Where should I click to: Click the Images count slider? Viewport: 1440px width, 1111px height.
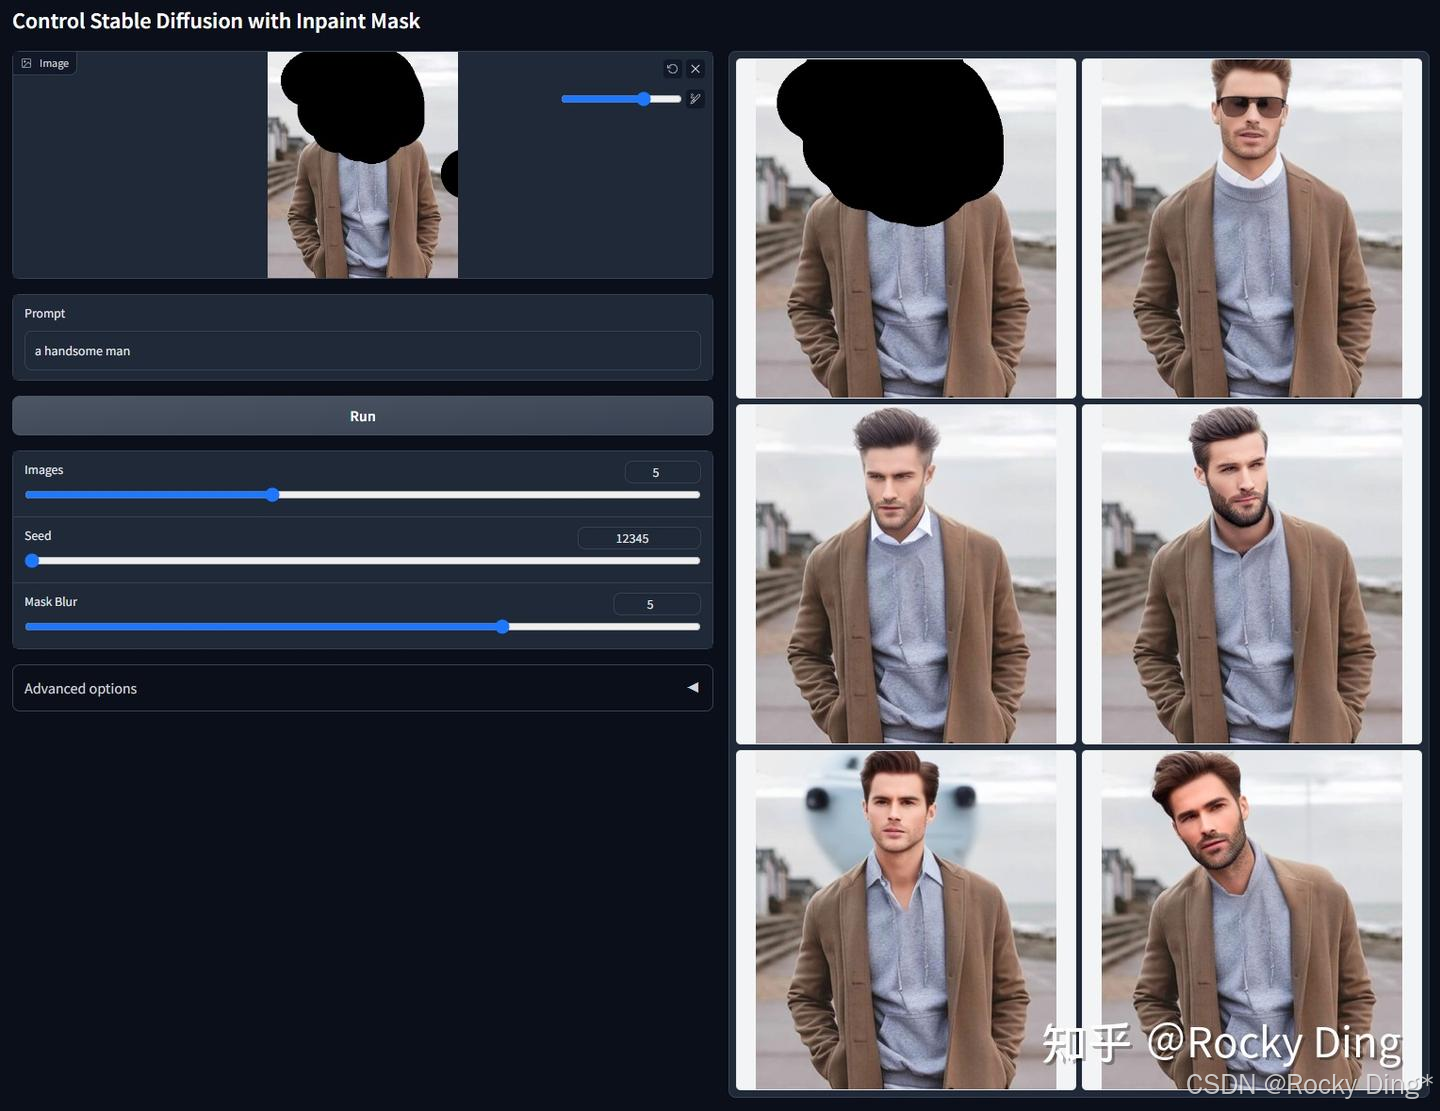click(272, 494)
